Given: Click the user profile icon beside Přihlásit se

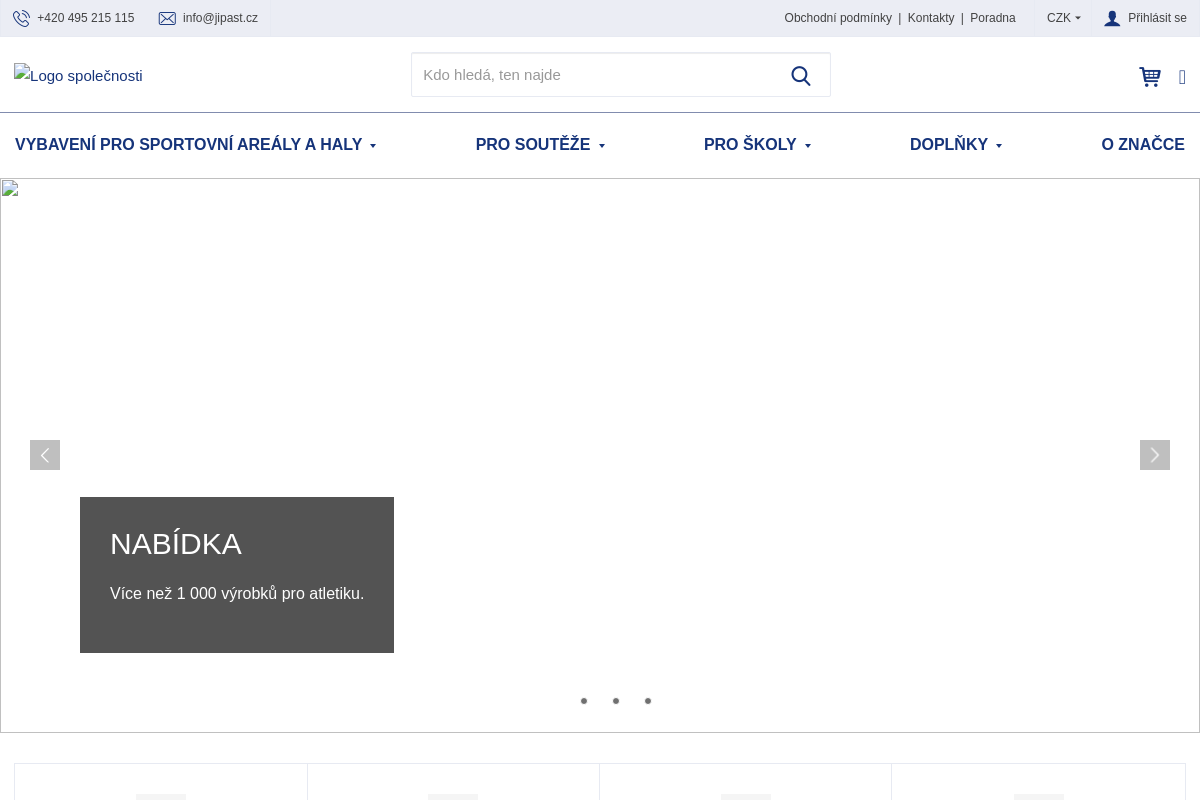Looking at the screenshot, I should (1112, 18).
